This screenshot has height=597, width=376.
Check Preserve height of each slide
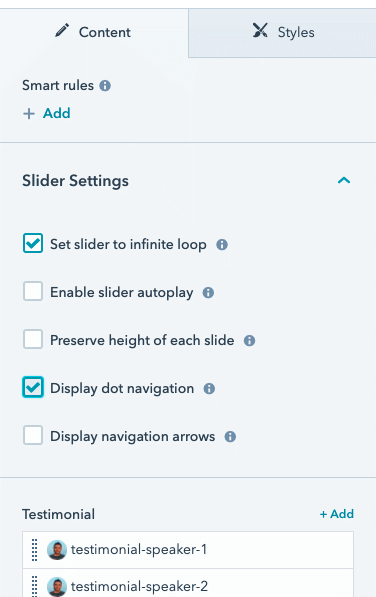(33, 339)
